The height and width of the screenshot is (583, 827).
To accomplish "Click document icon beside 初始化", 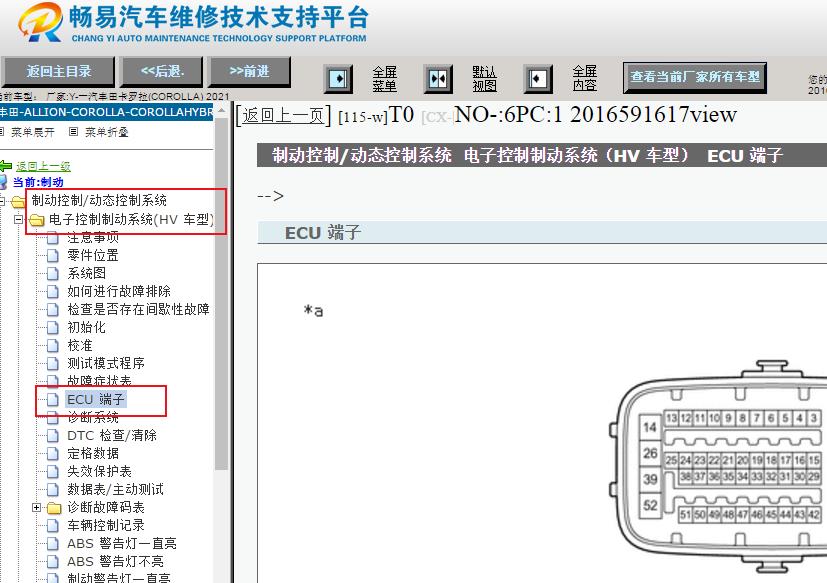I will tap(53, 328).
